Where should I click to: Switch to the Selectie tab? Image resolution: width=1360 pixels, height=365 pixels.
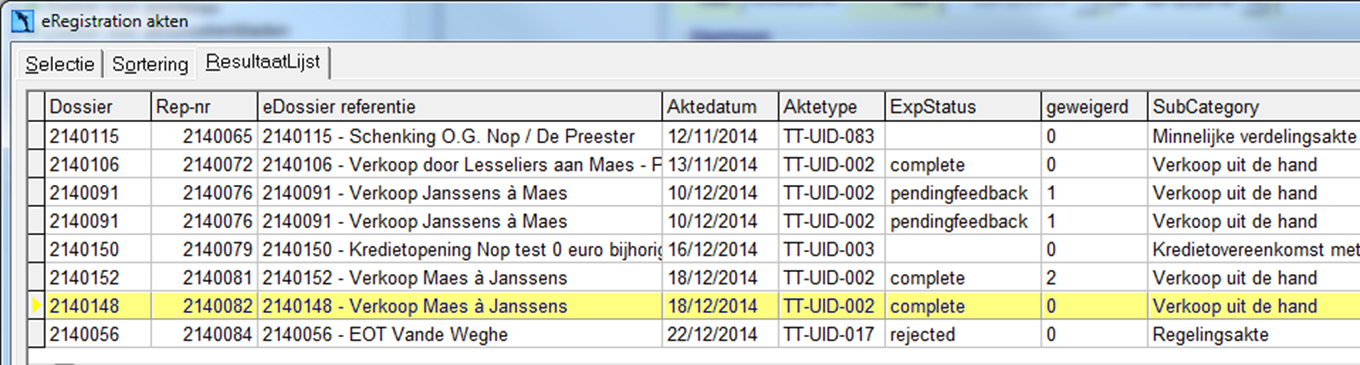[61, 64]
